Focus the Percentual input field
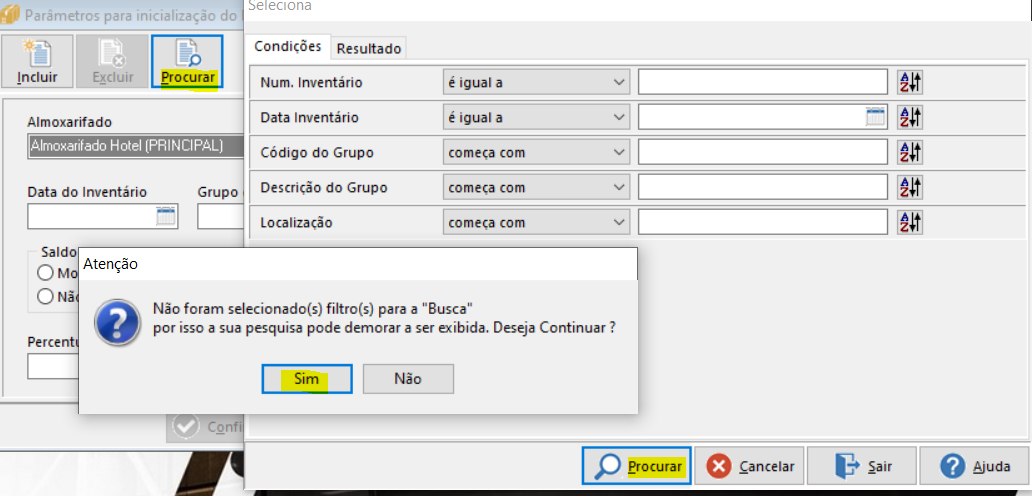This screenshot has height=496, width=1032. (53, 366)
